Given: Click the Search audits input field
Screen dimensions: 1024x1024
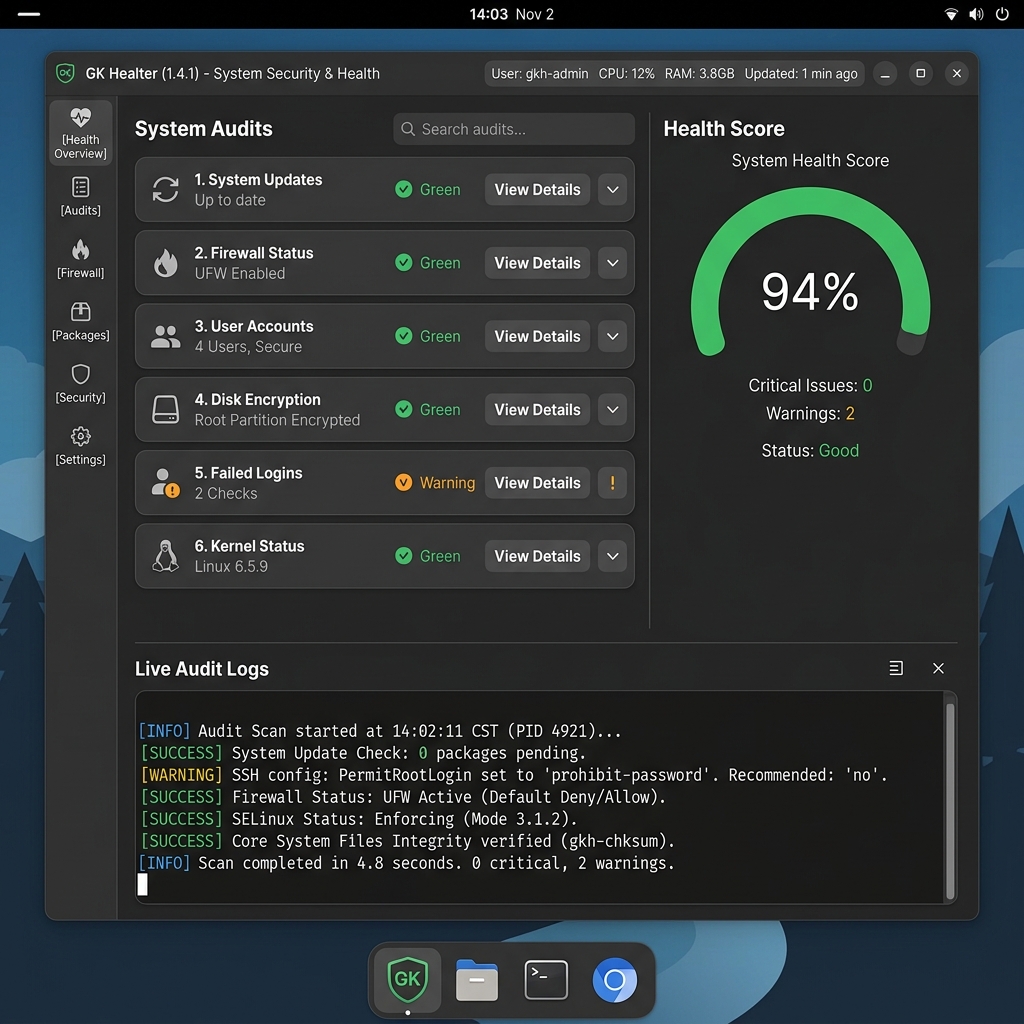Looking at the screenshot, I should (514, 129).
